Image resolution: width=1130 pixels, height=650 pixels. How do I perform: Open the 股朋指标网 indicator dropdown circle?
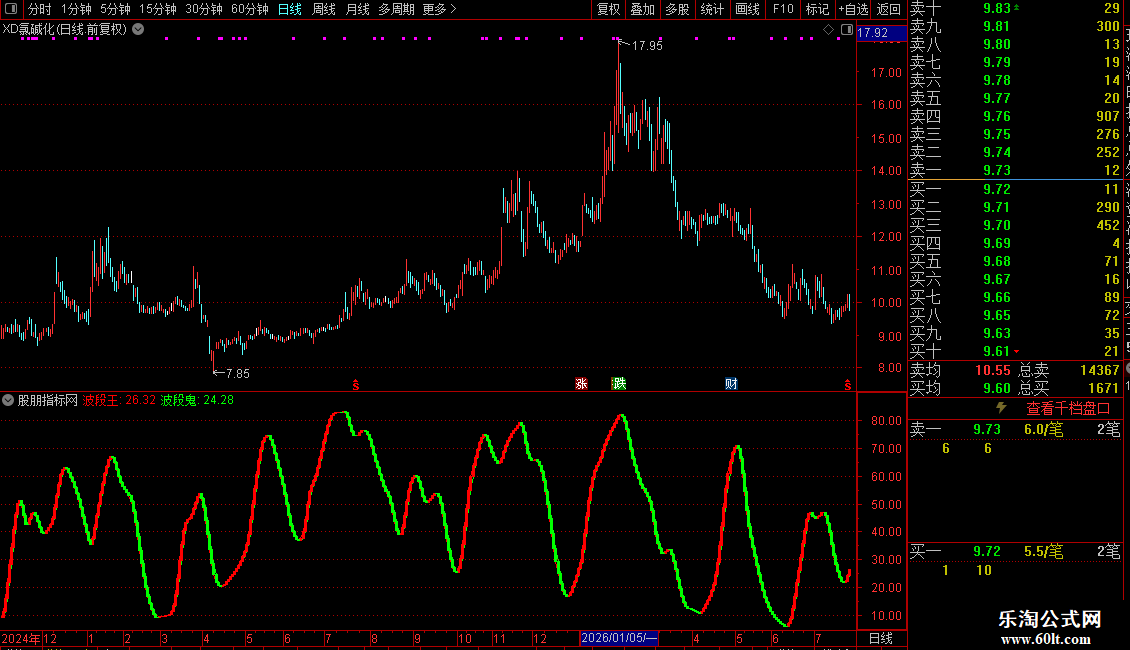point(8,400)
